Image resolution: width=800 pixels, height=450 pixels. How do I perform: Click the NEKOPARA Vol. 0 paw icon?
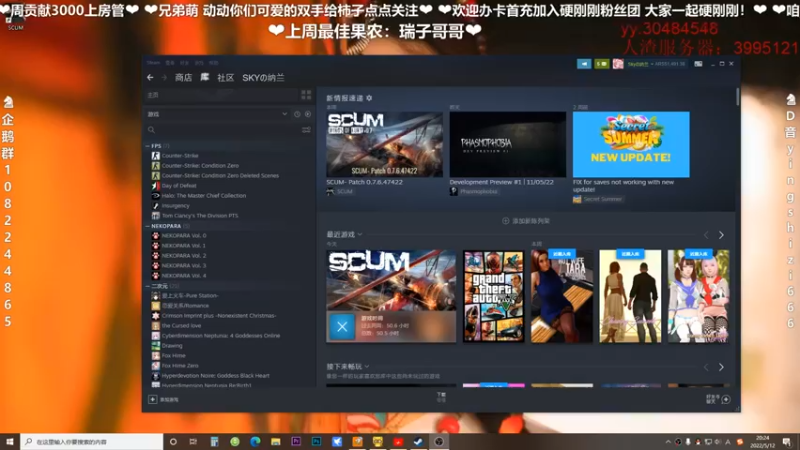[x=156, y=236]
